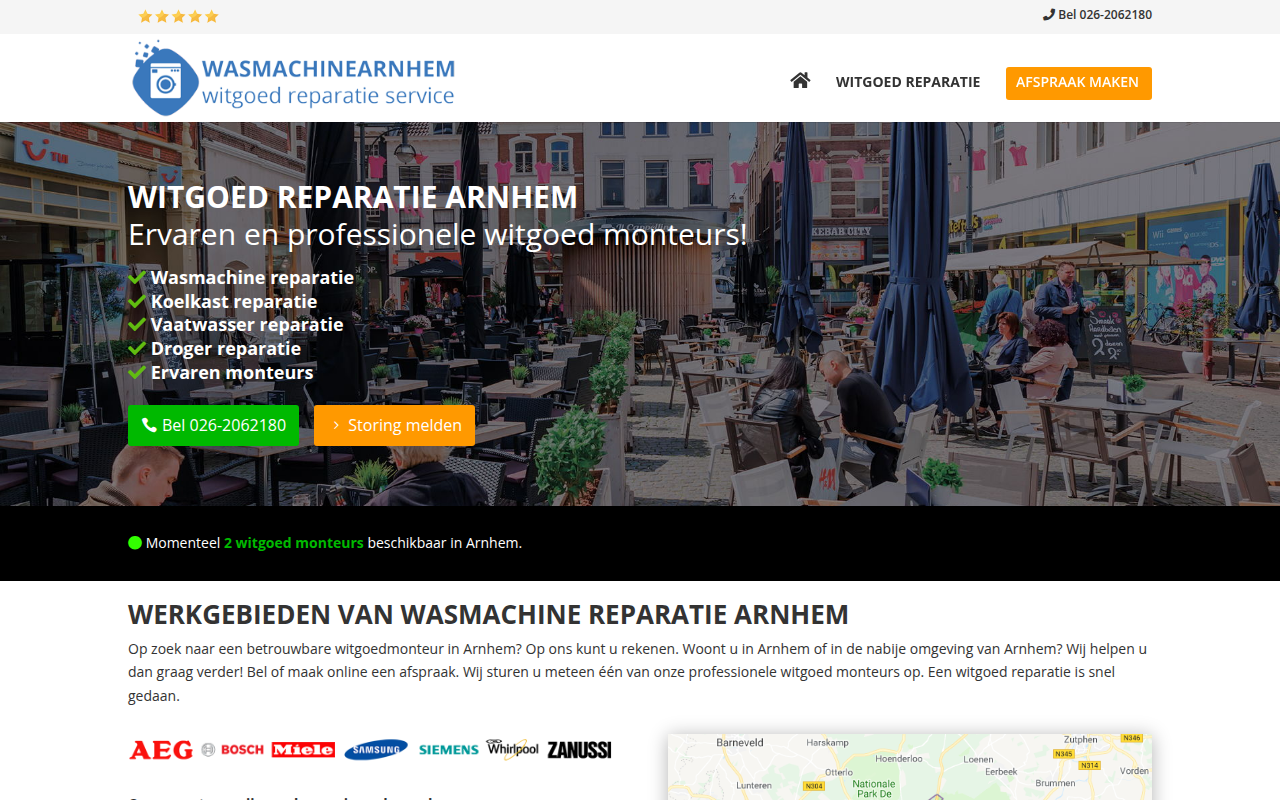This screenshot has width=1280, height=800.
Task: Click the Bosch brand logo
Action: click(233, 750)
